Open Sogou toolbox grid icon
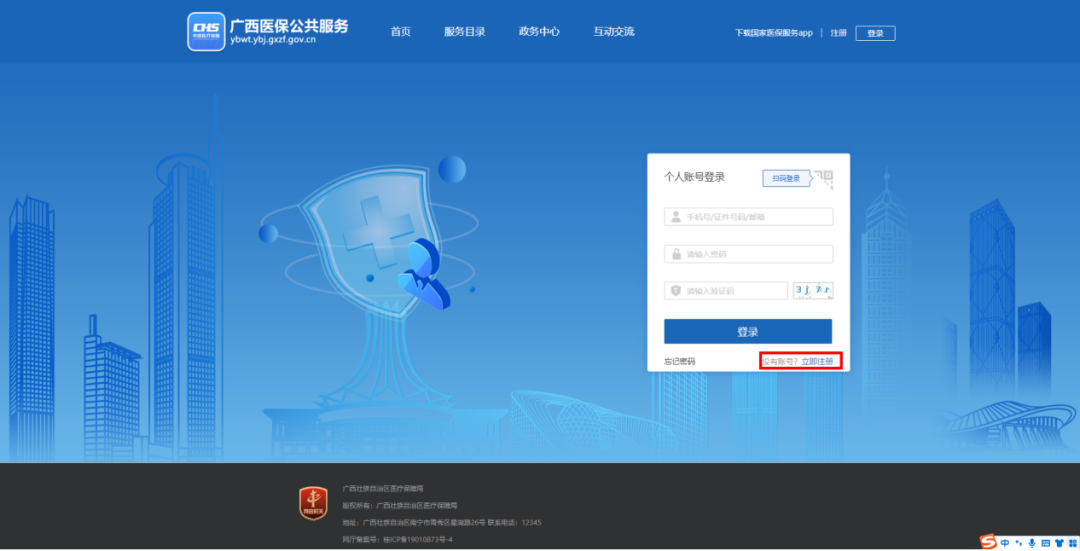This screenshot has width=1080, height=551. pyautogui.click(x=1071, y=542)
